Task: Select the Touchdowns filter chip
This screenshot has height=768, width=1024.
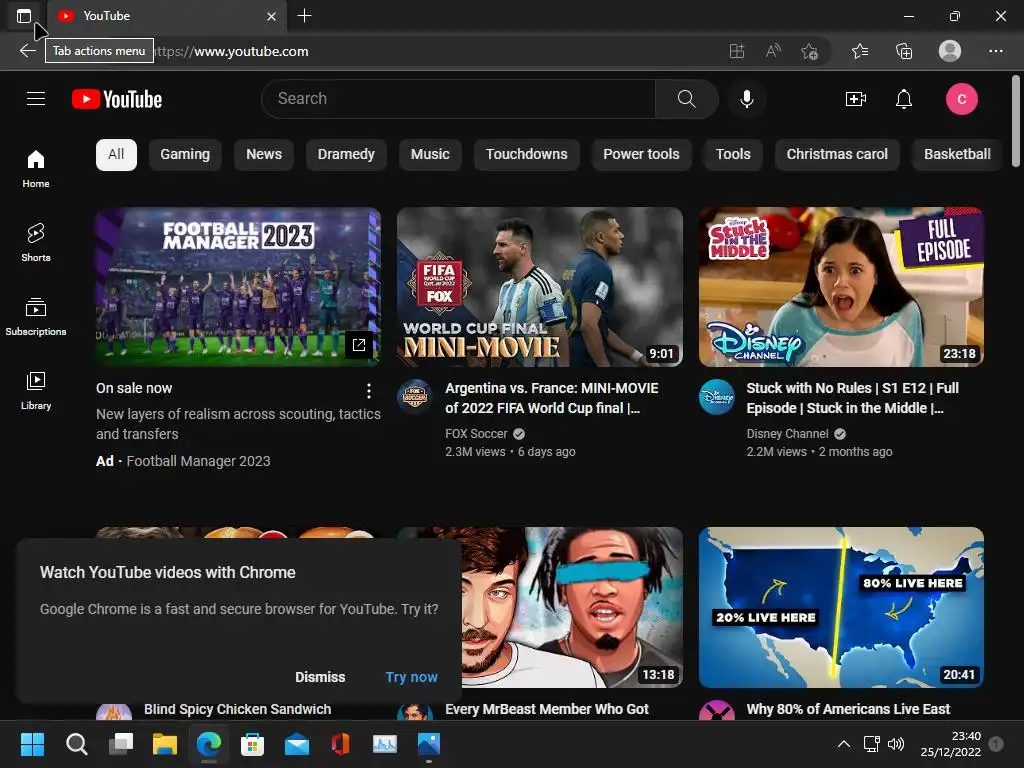Action: (526, 154)
